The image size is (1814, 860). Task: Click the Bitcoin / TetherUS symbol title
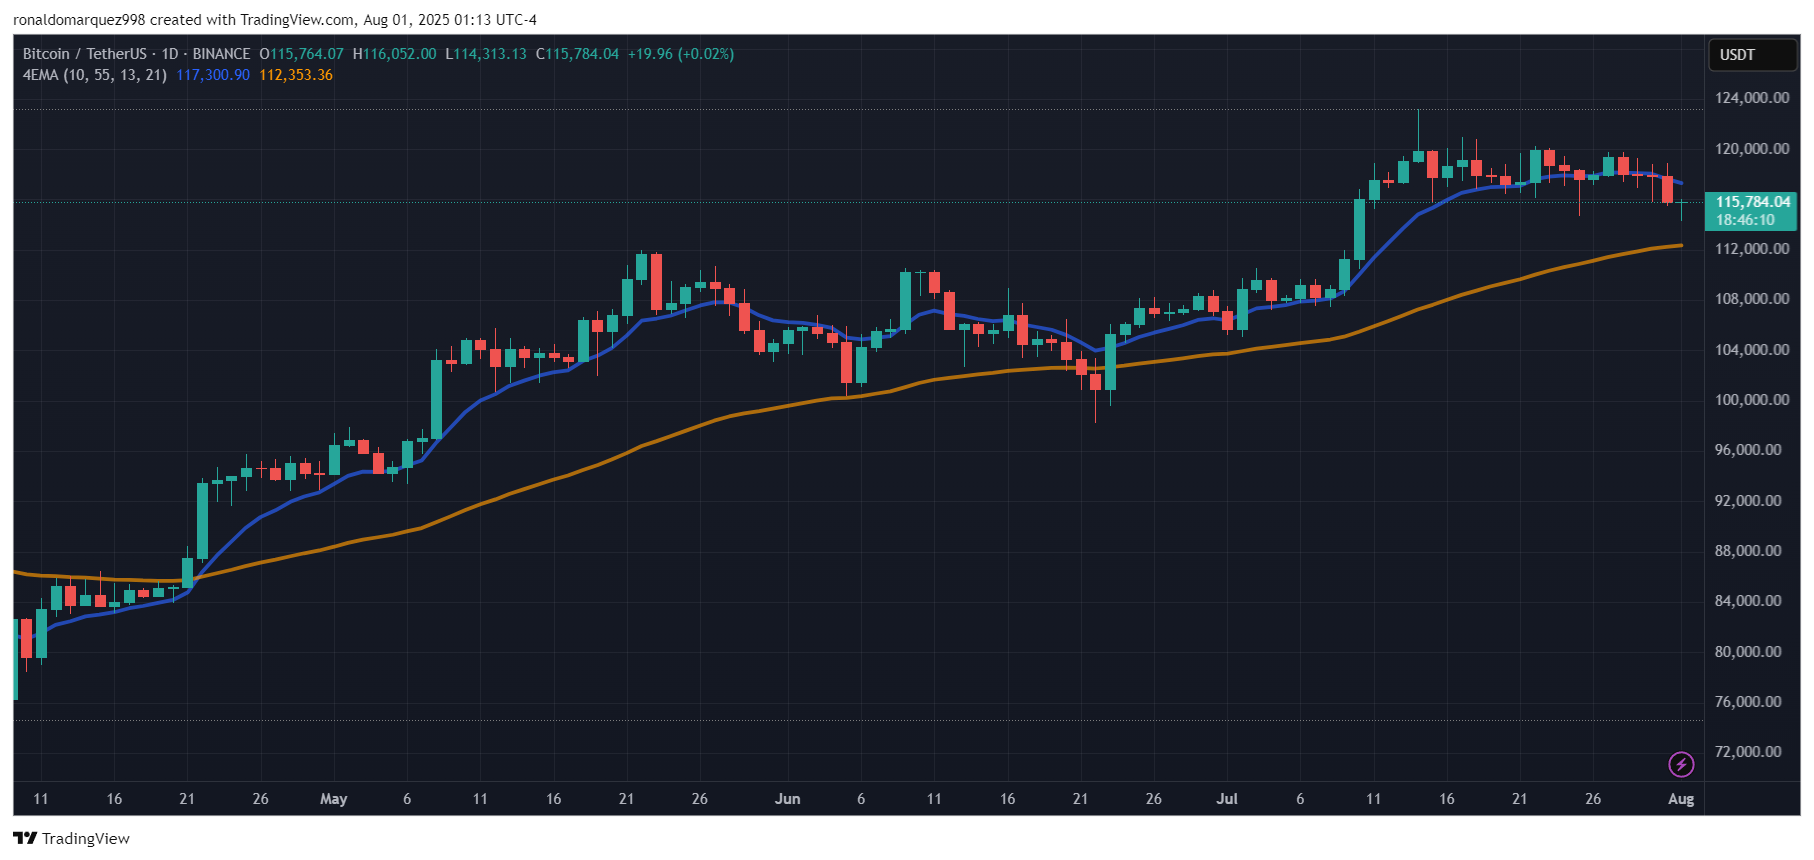pyautogui.click(x=85, y=54)
